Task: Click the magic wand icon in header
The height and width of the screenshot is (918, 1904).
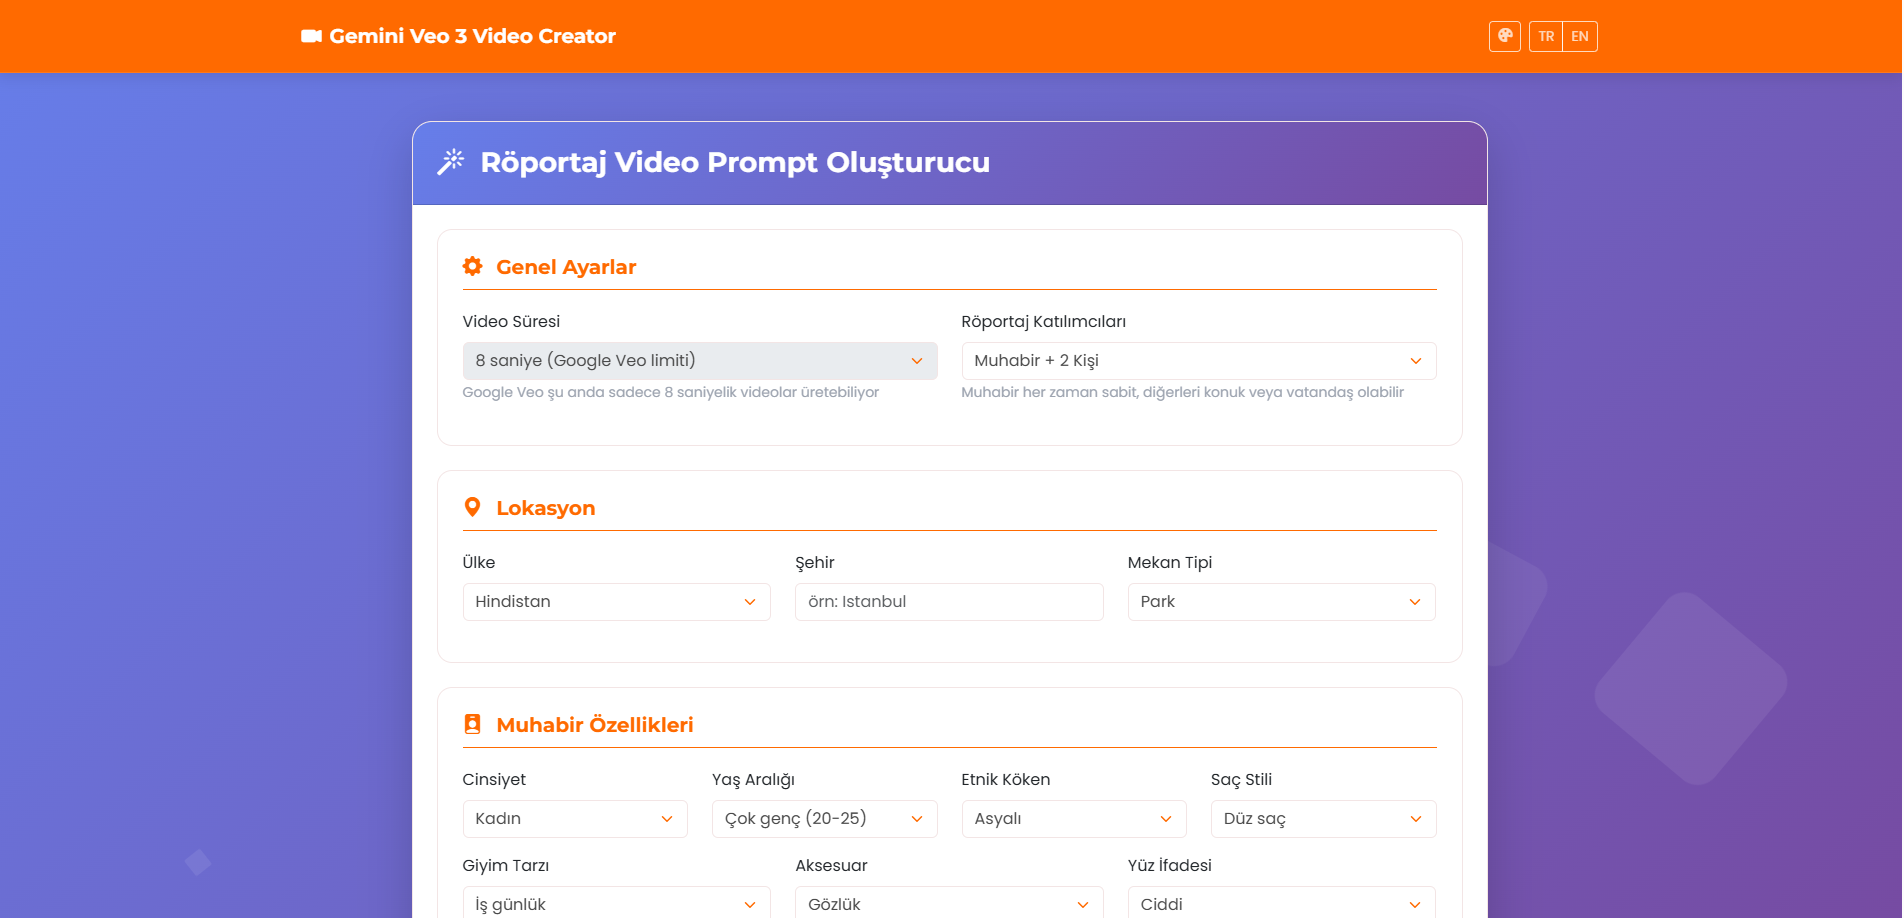Action: point(451,162)
